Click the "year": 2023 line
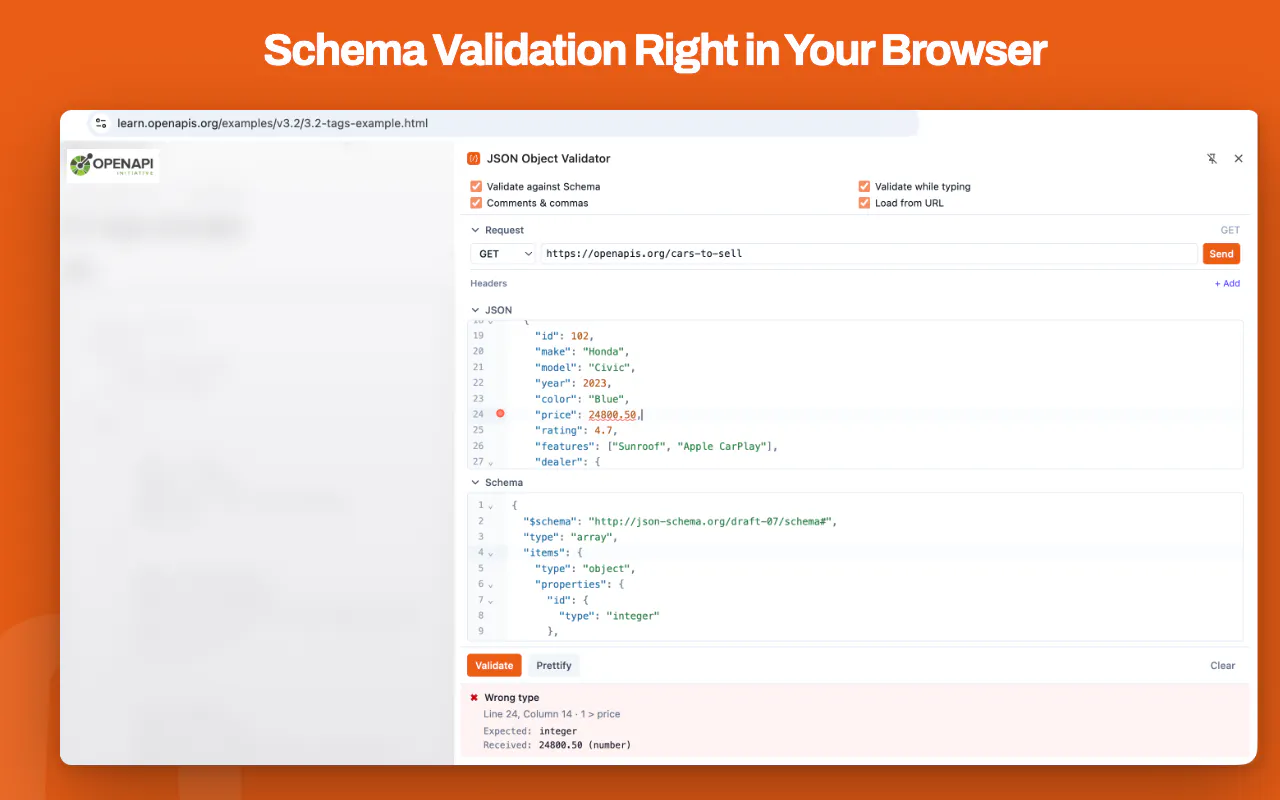The image size is (1280, 800). [x=573, y=383]
